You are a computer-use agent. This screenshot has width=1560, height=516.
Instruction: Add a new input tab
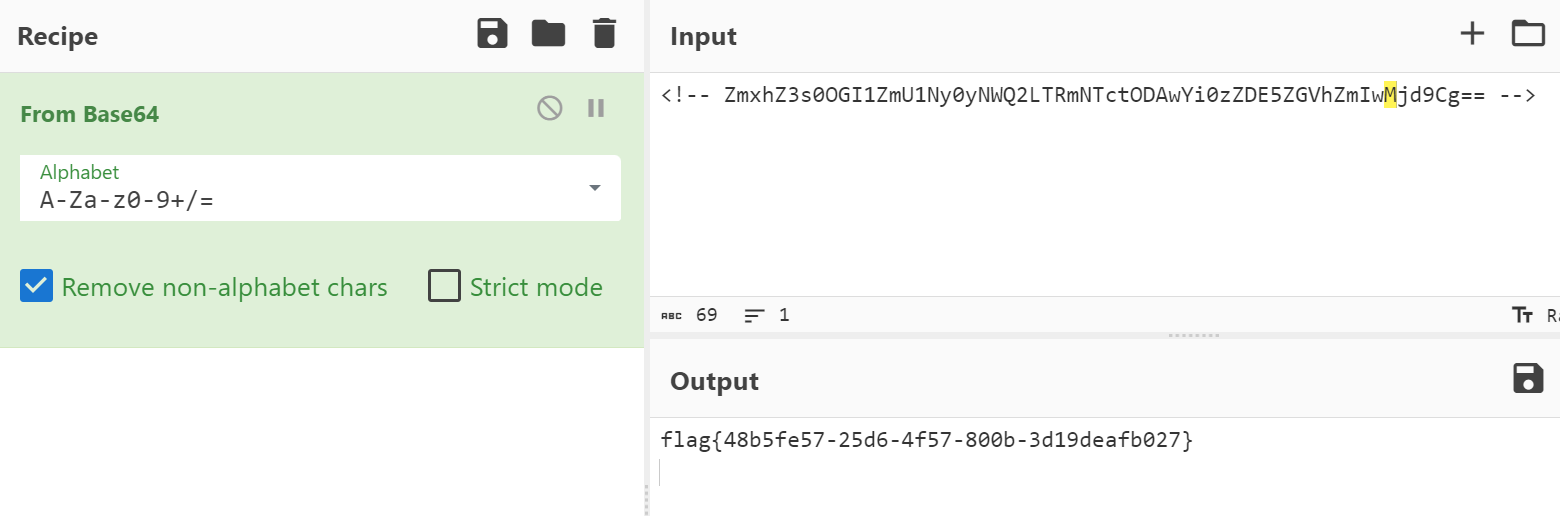click(1472, 34)
